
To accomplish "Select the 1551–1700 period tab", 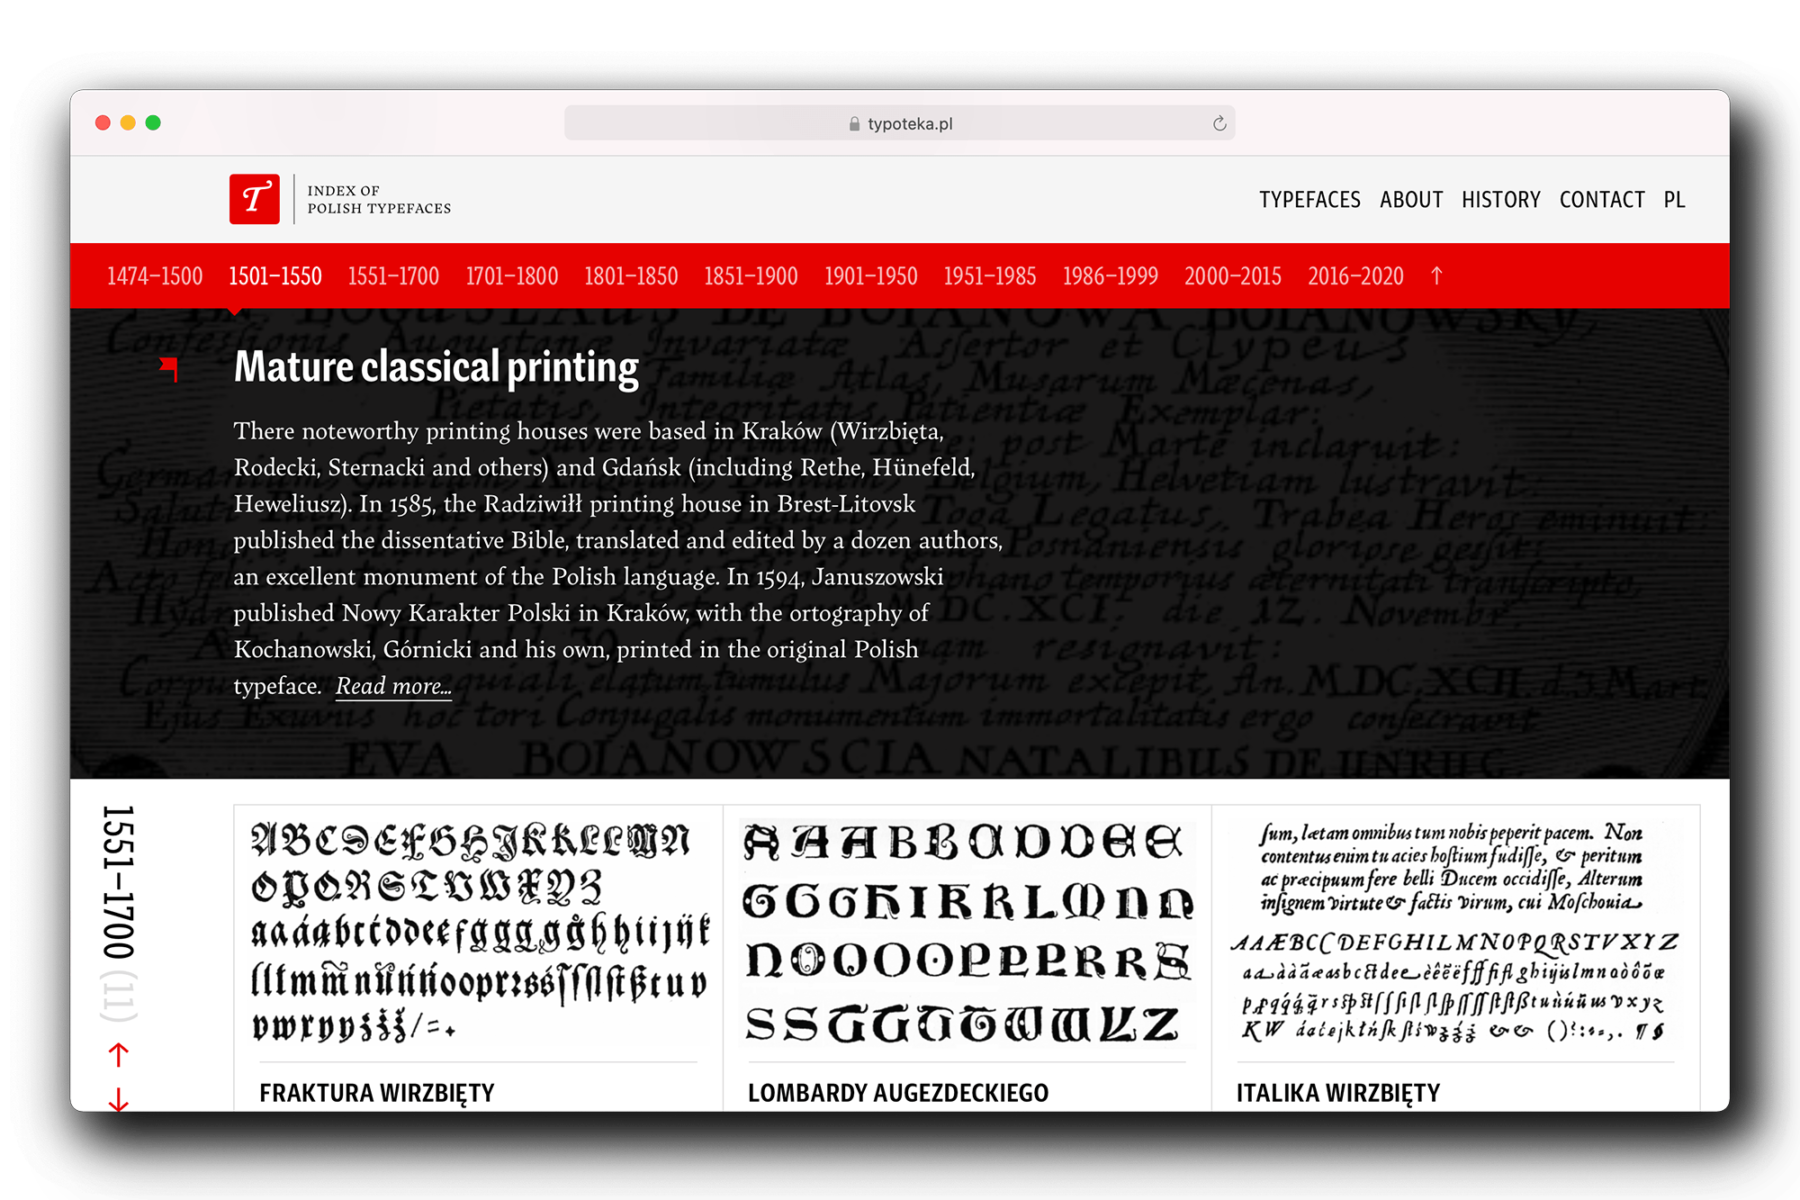I will 393,276.
